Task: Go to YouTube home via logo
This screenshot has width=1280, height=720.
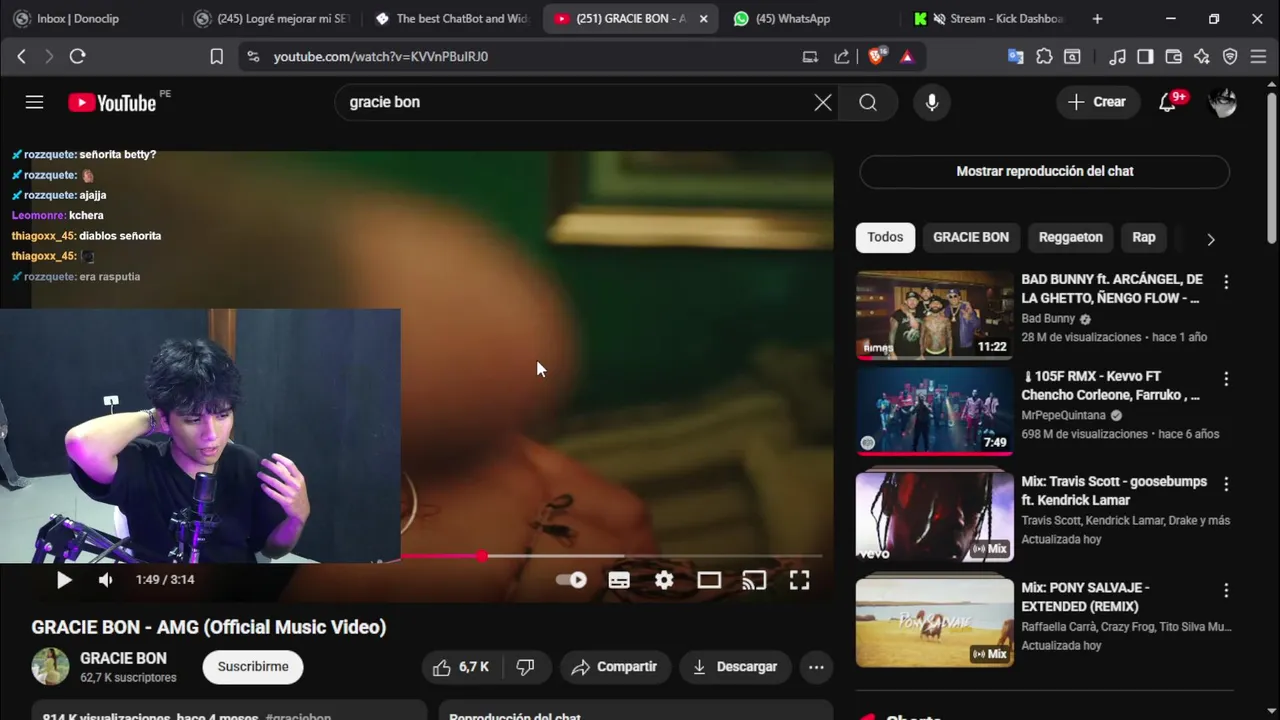Action: [x=112, y=102]
